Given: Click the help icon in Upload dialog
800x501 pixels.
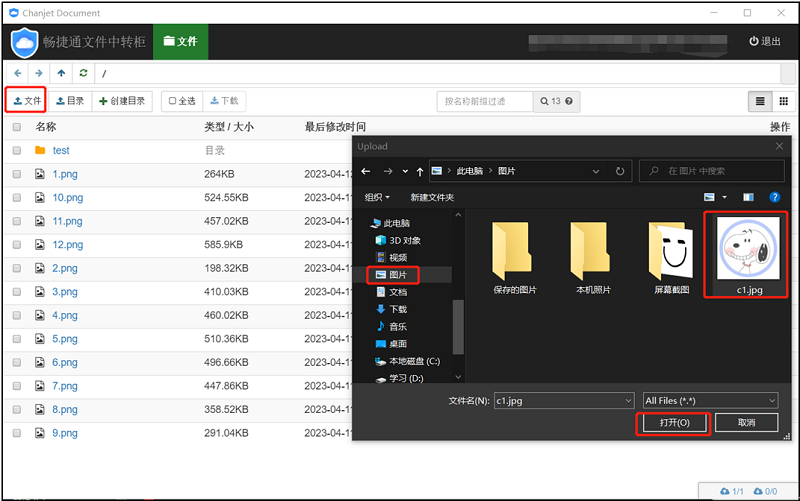Looking at the screenshot, I should [x=773, y=197].
